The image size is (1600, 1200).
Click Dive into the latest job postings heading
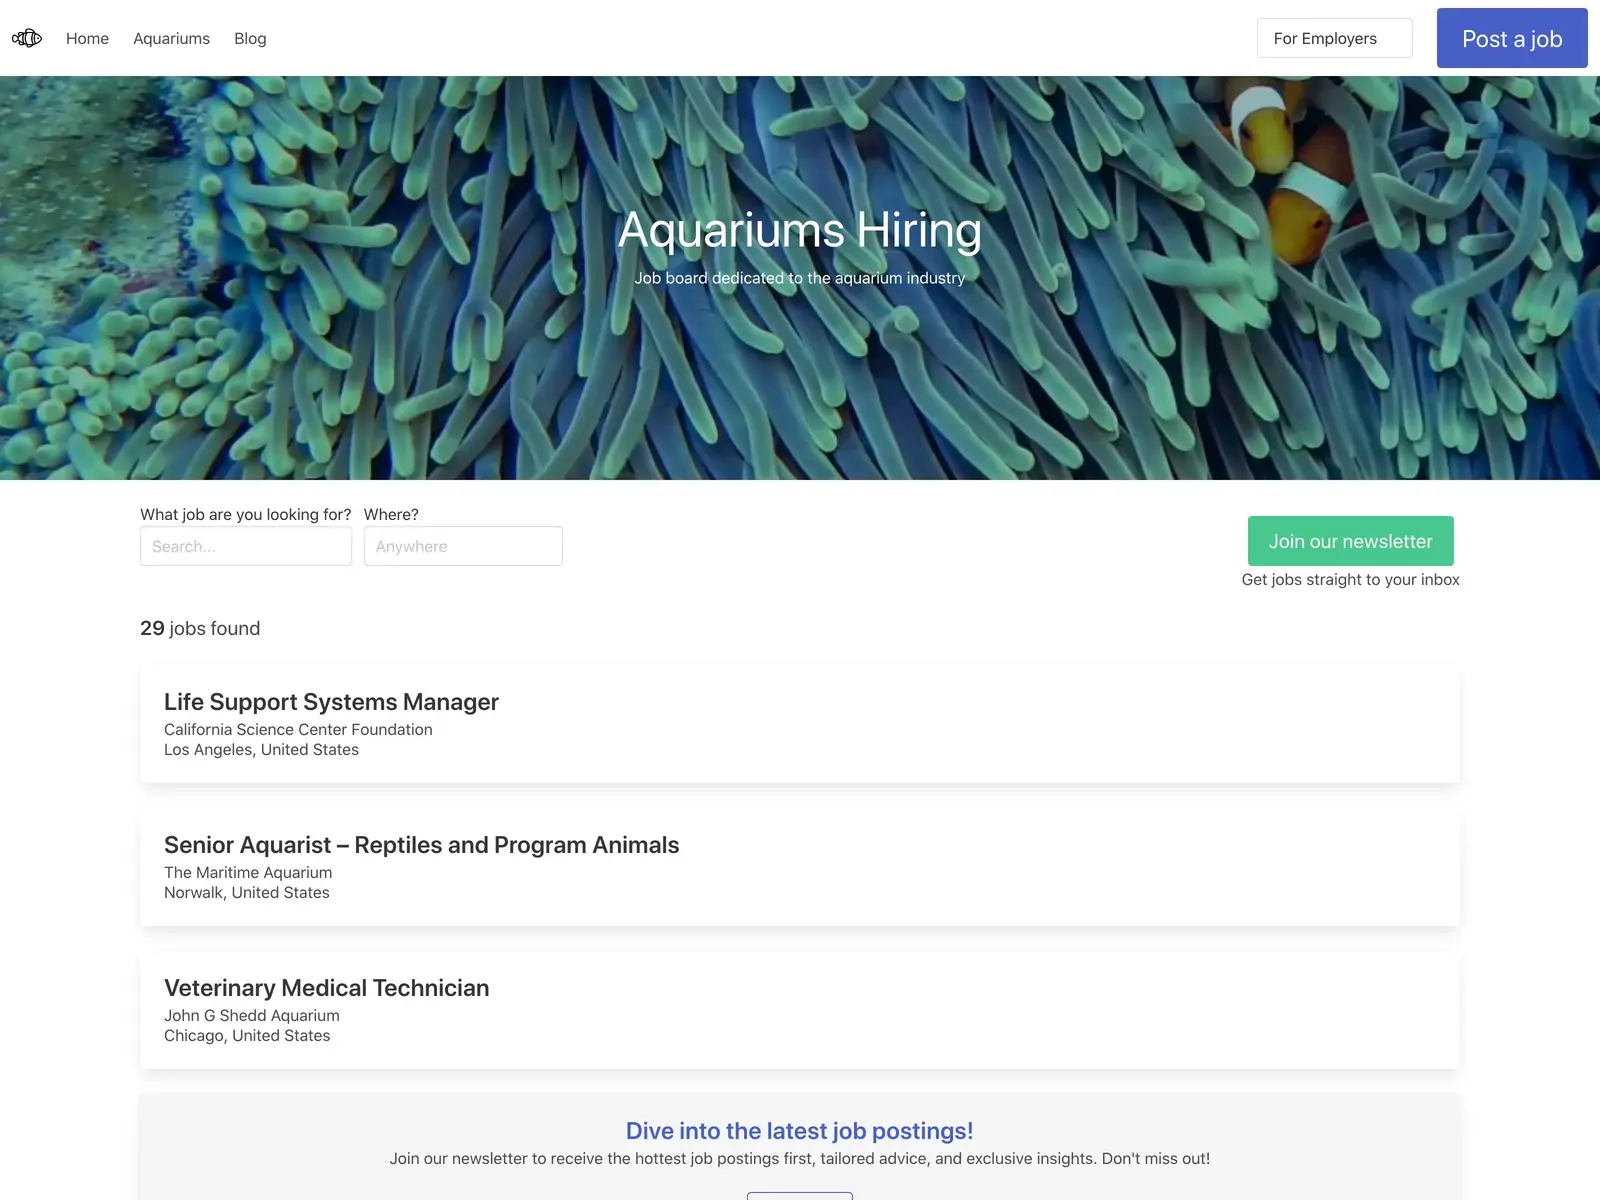[x=800, y=1131]
